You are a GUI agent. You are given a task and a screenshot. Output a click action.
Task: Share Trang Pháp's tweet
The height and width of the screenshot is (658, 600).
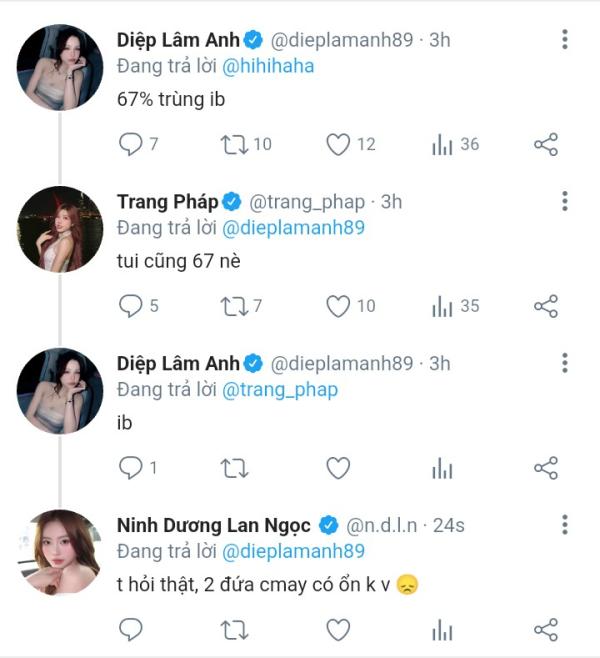click(x=546, y=306)
